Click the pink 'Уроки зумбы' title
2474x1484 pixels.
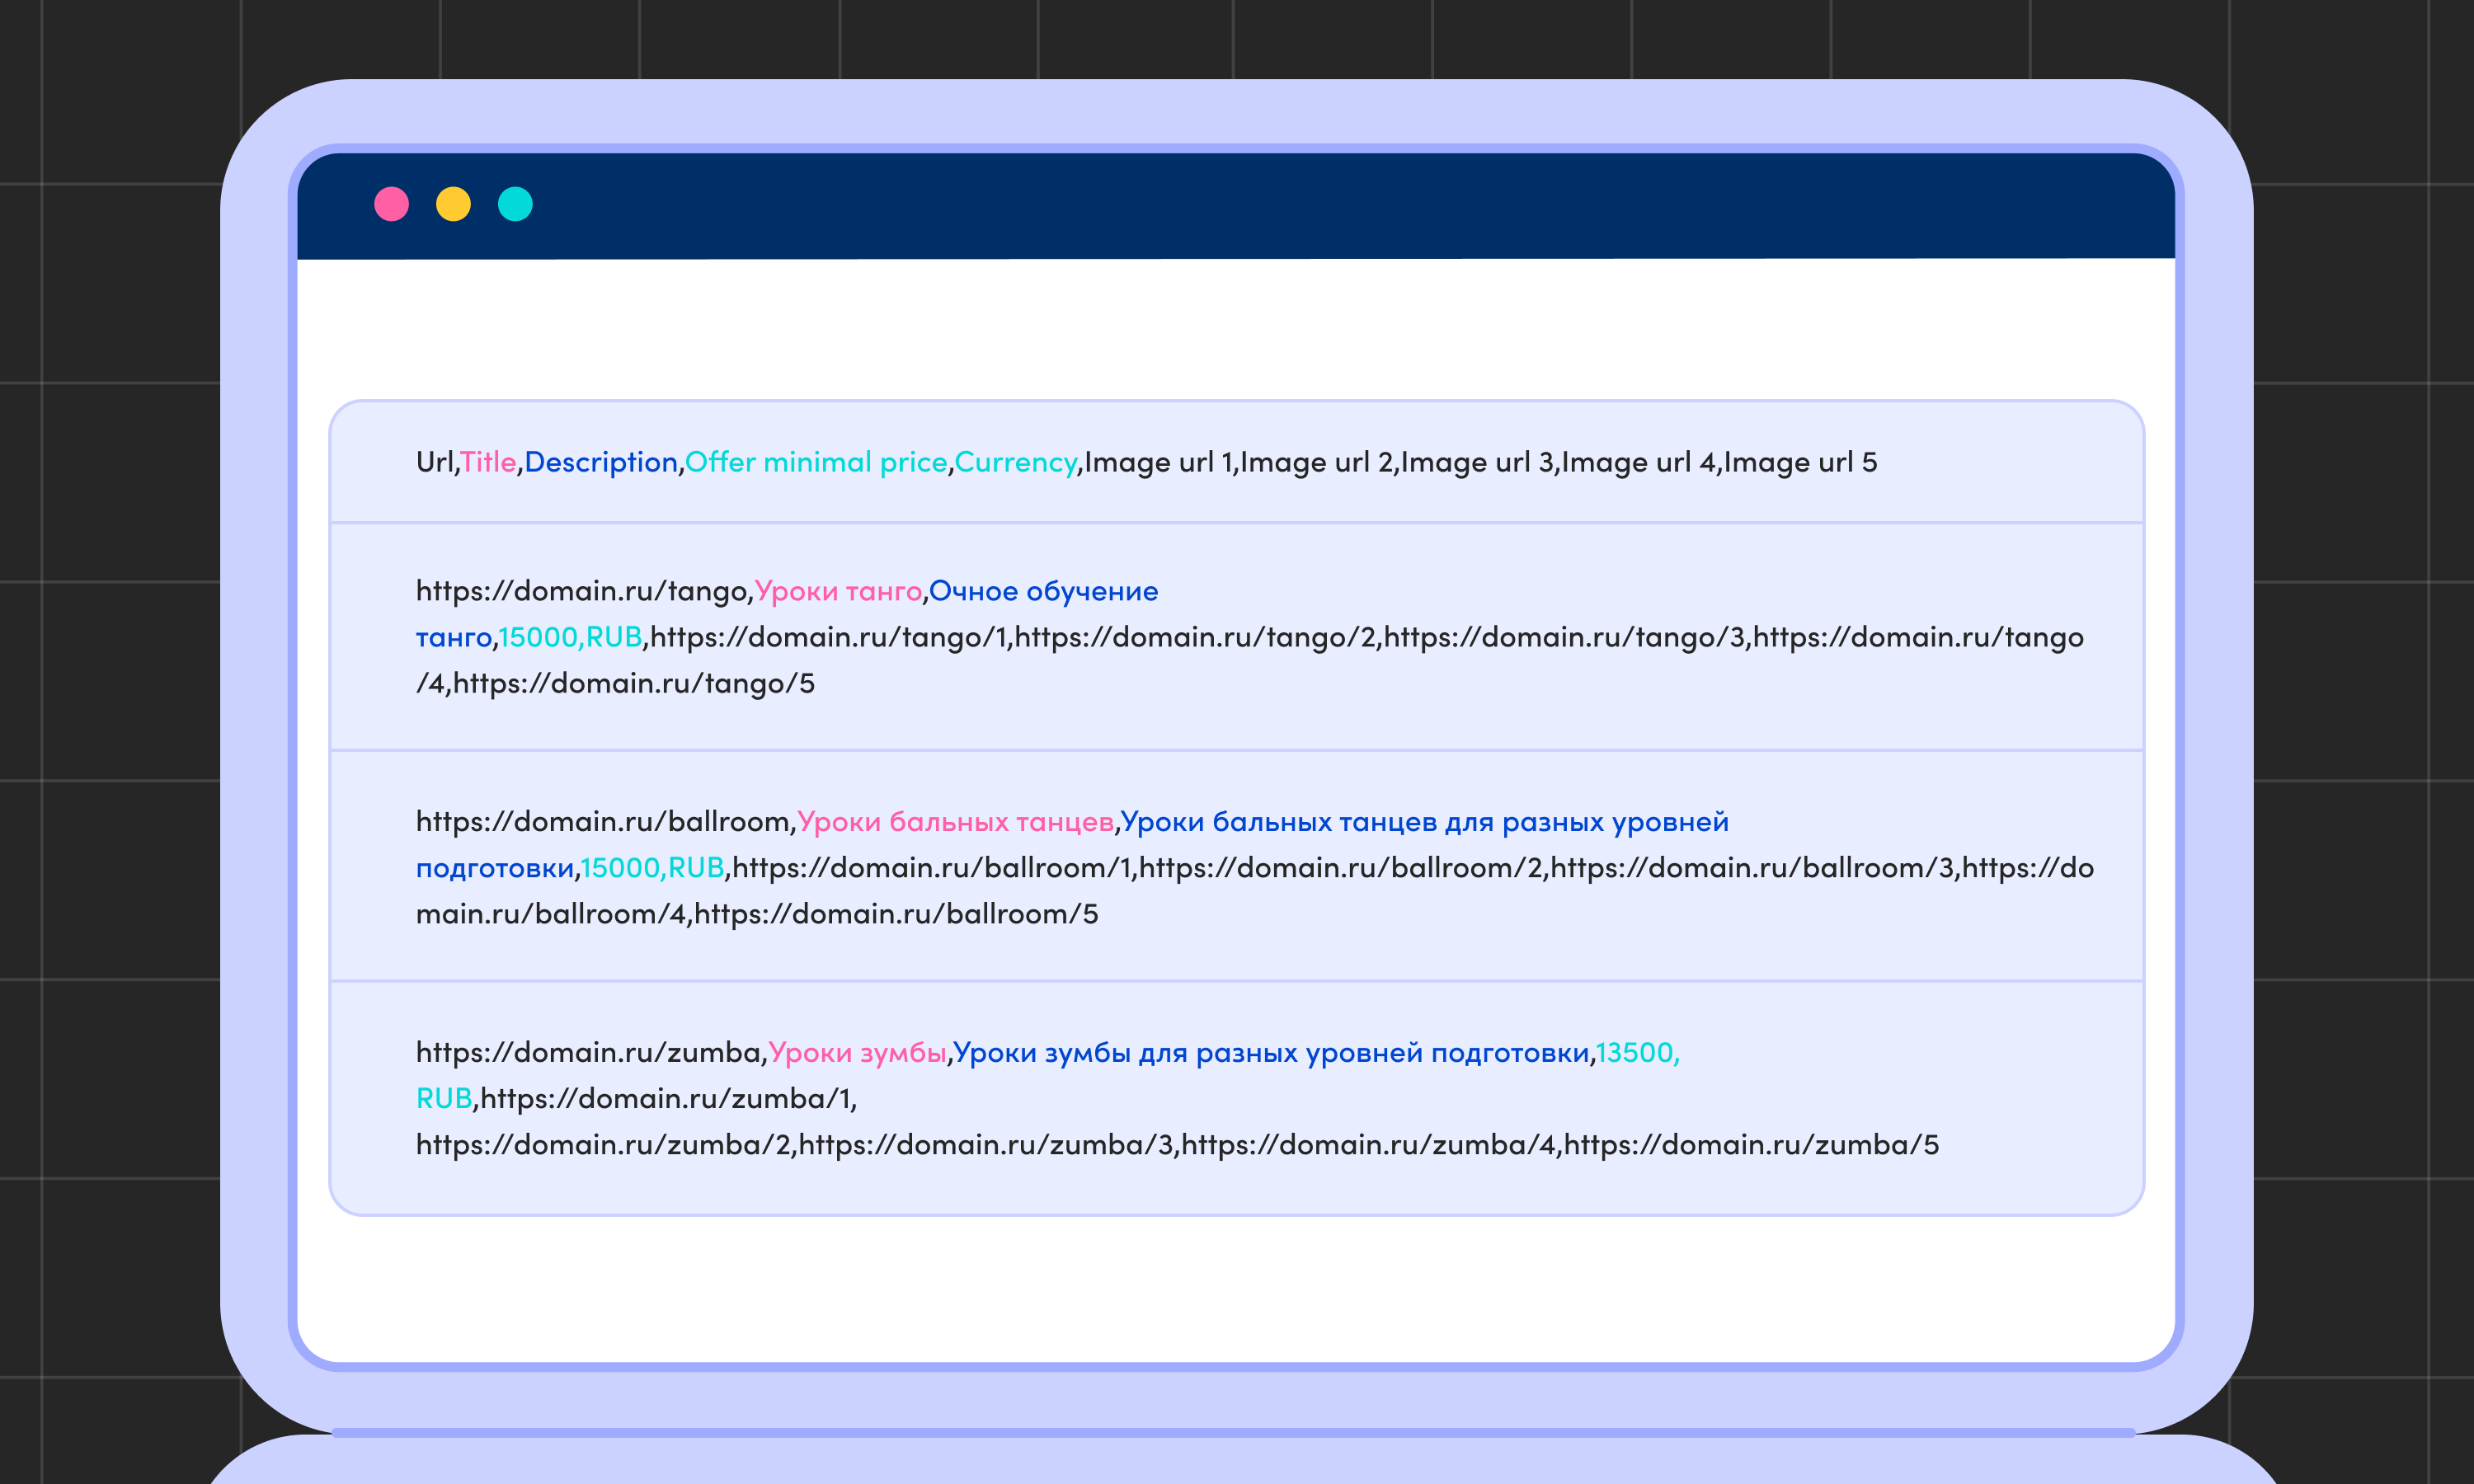857,1052
